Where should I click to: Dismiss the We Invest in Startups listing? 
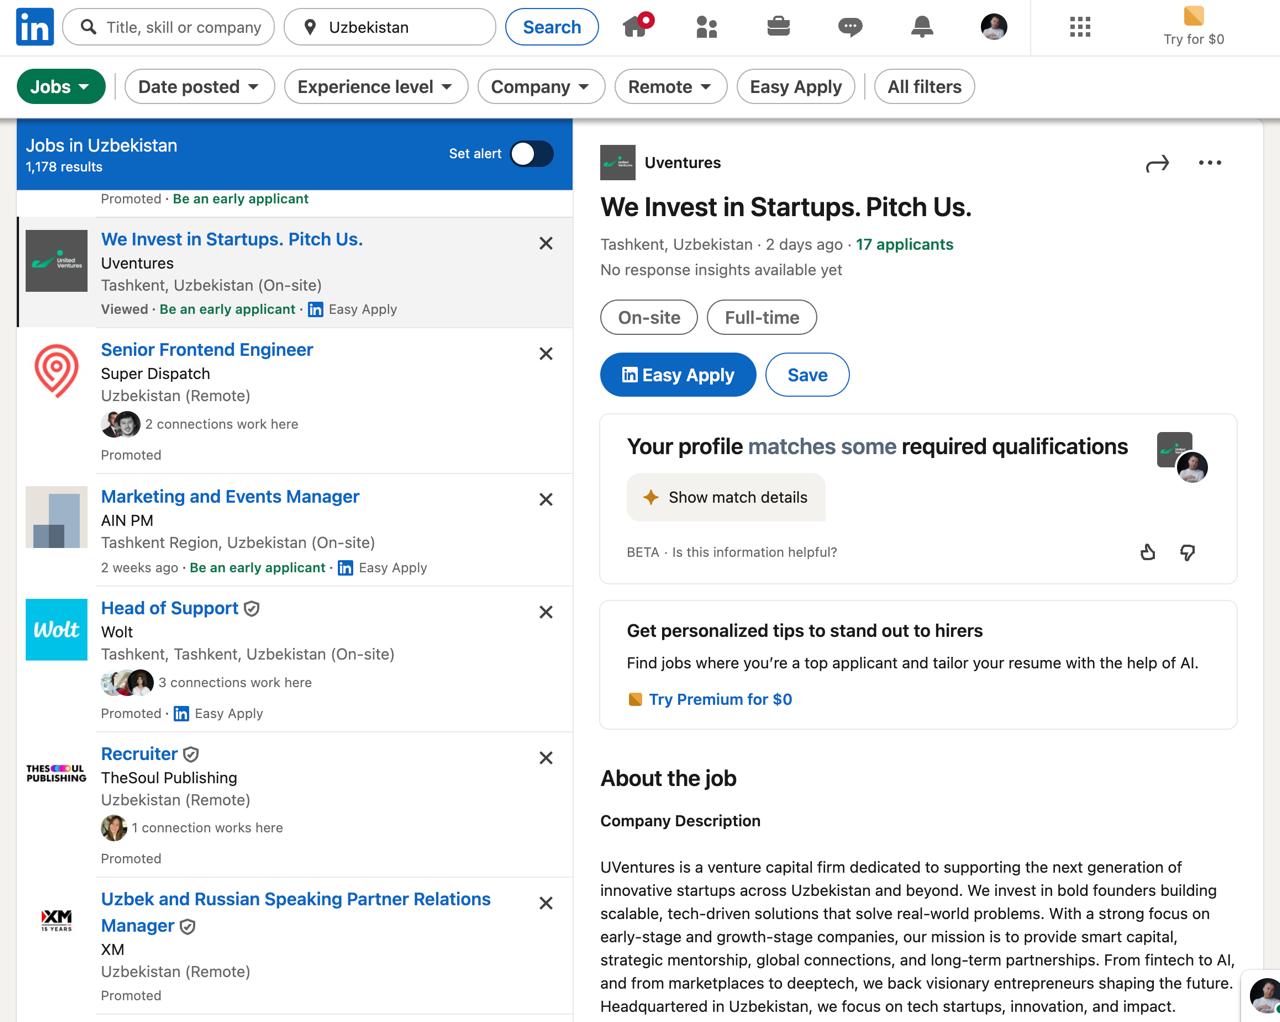[x=546, y=243]
